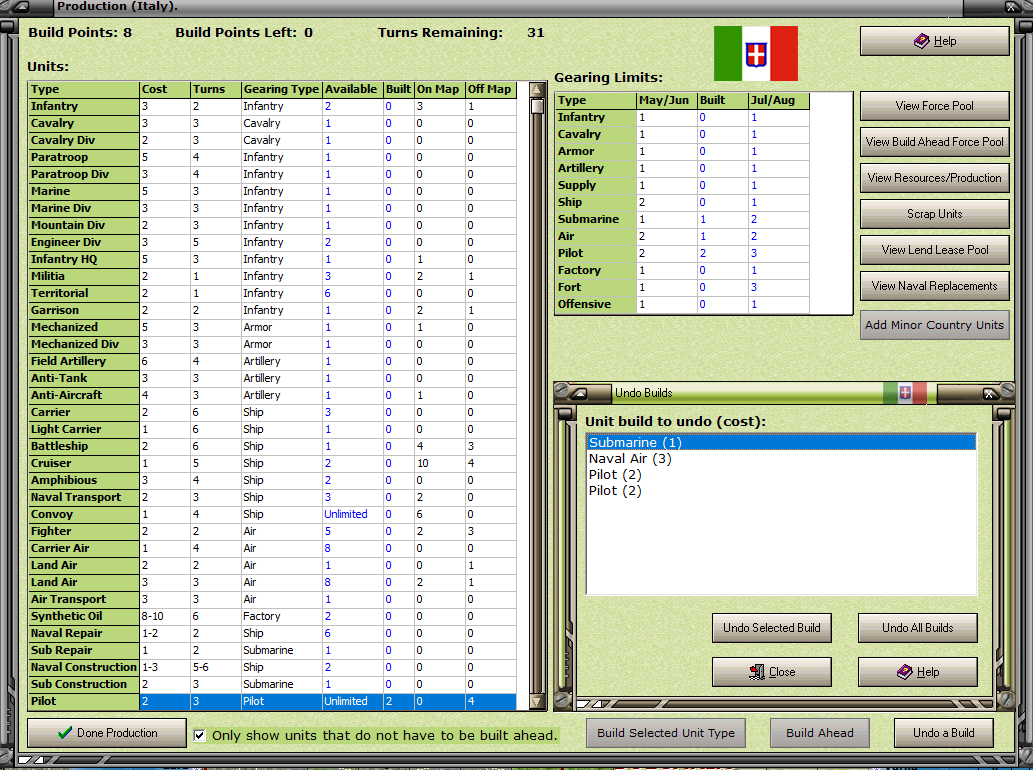Open View Force Pool
This screenshot has height=771, width=1033.
(x=934, y=105)
